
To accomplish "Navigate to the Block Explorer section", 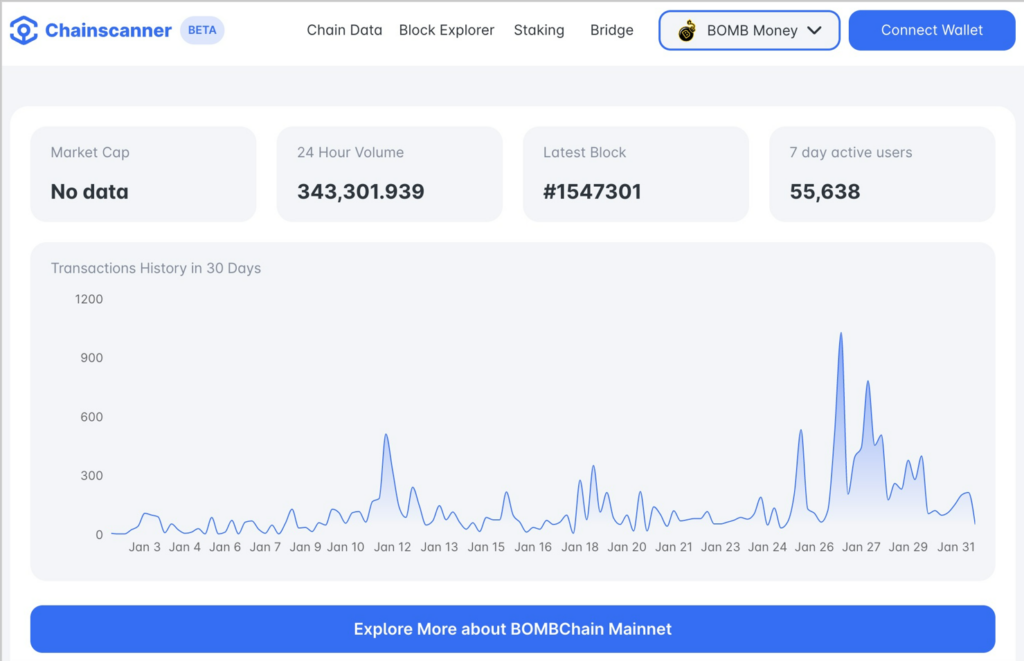I will 446,30.
